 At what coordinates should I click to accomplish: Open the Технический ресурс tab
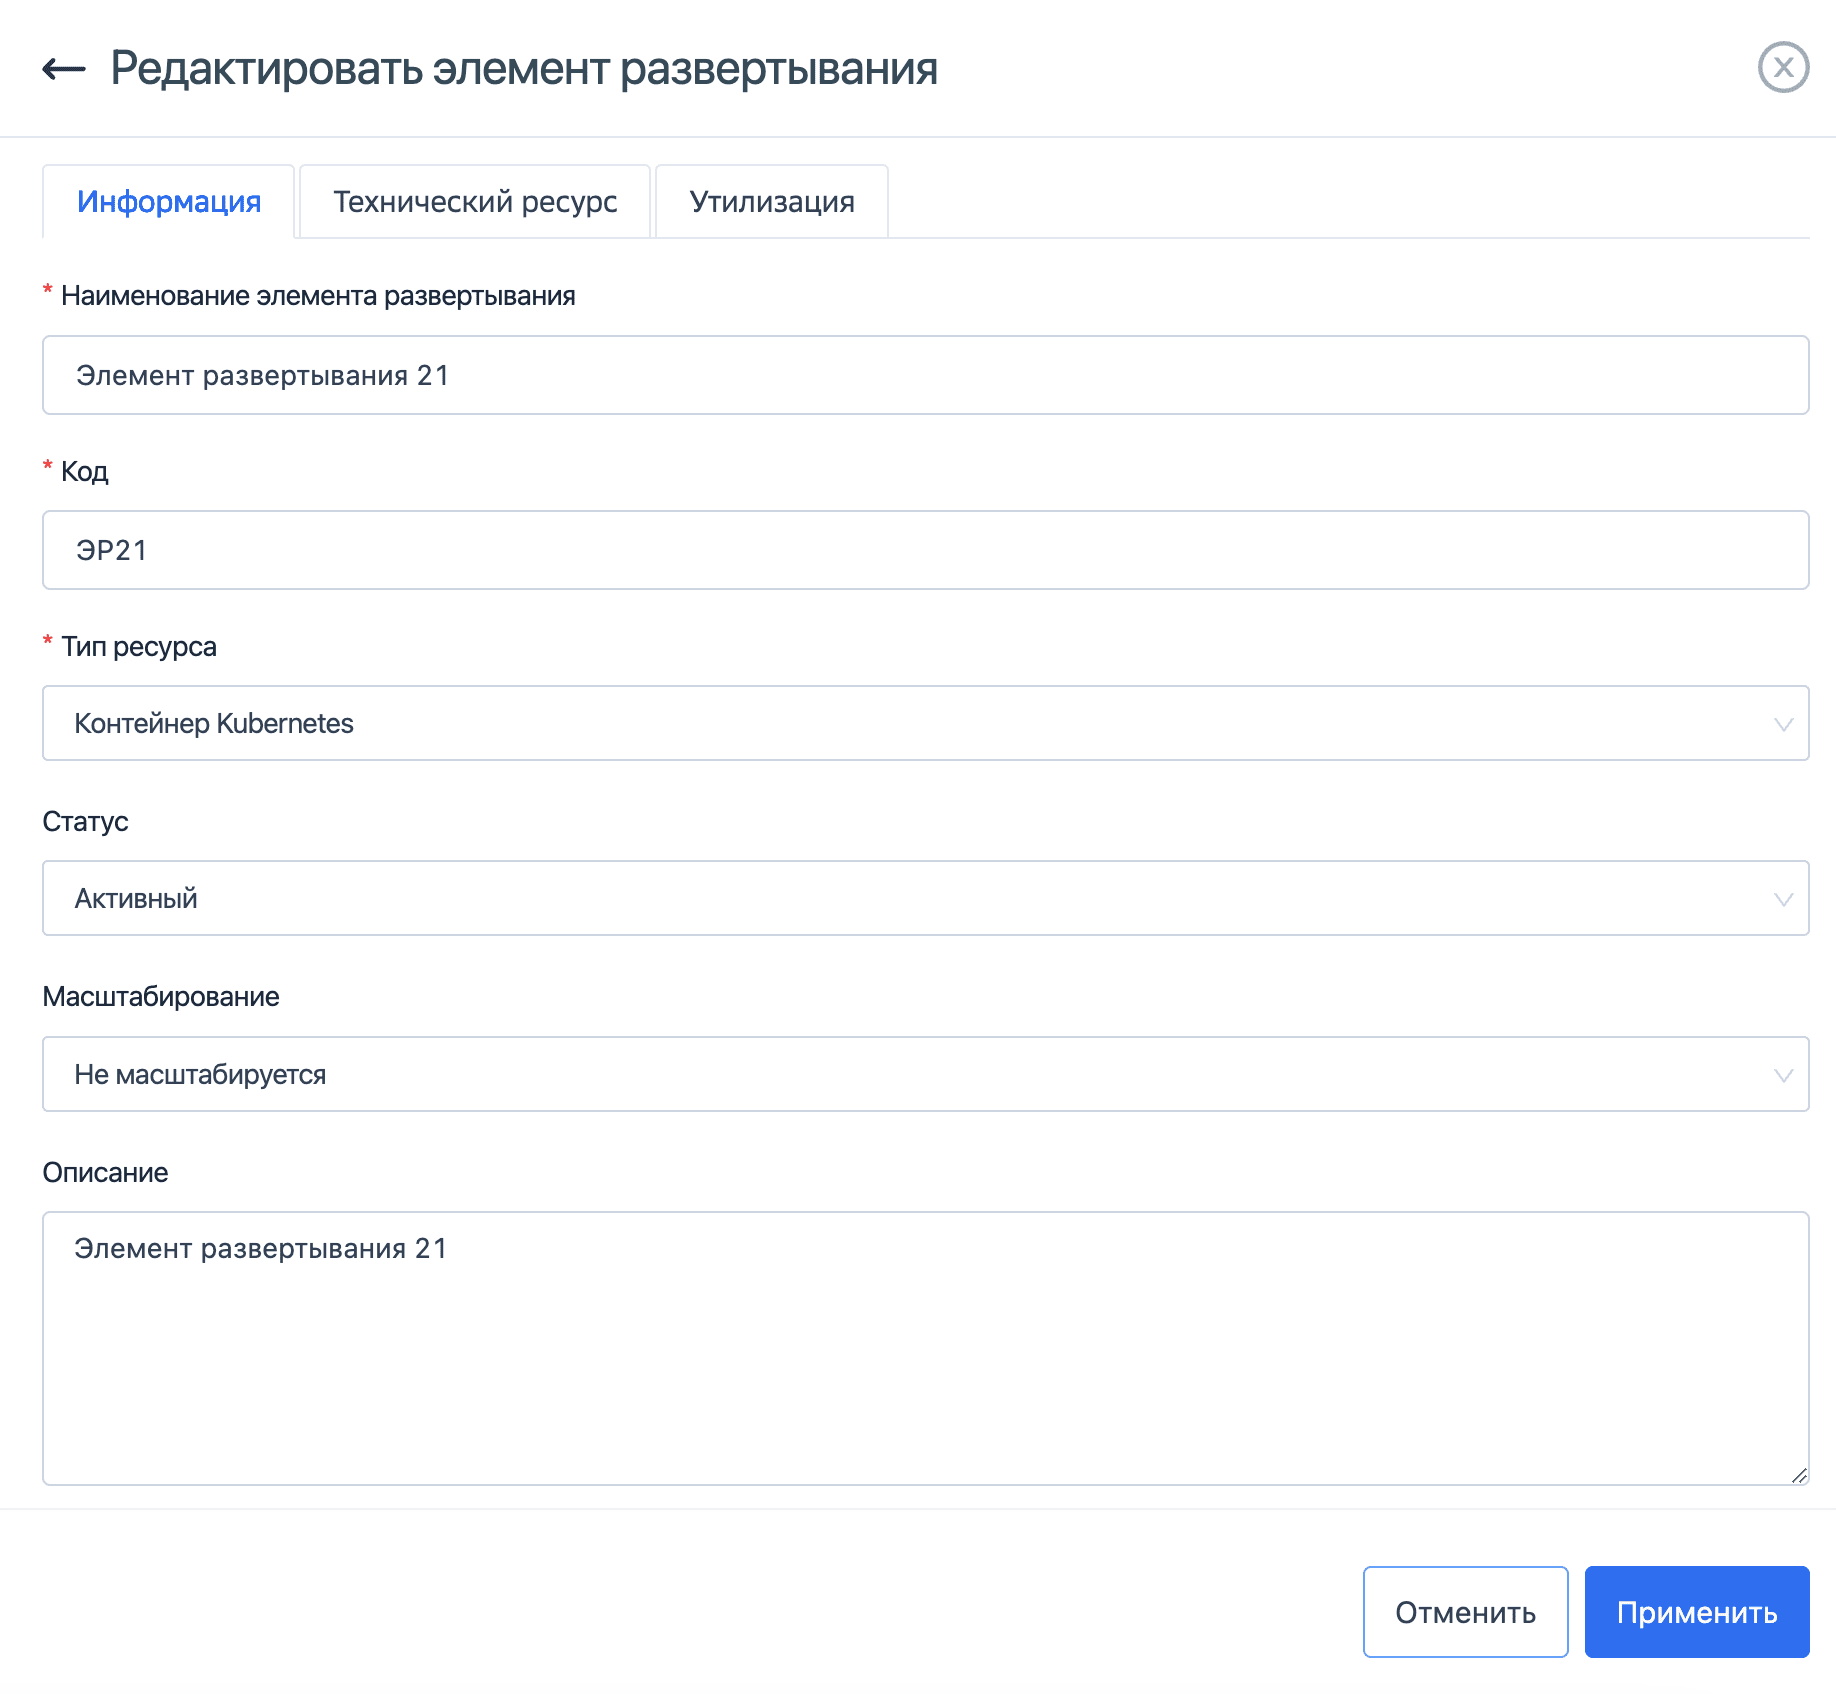tap(475, 201)
